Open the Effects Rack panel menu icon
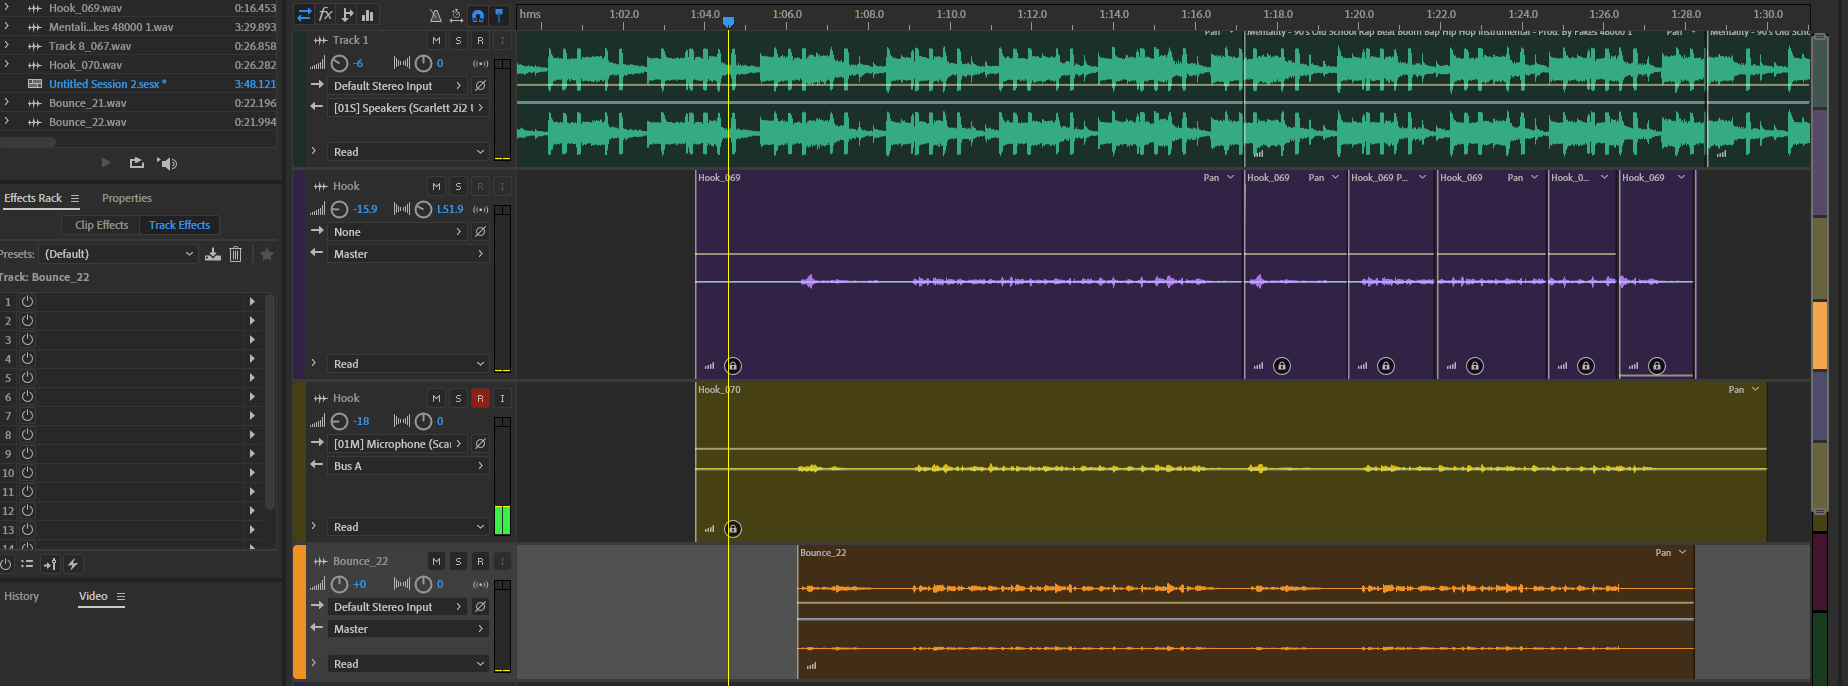This screenshot has width=1848, height=686. tap(75, 198)
